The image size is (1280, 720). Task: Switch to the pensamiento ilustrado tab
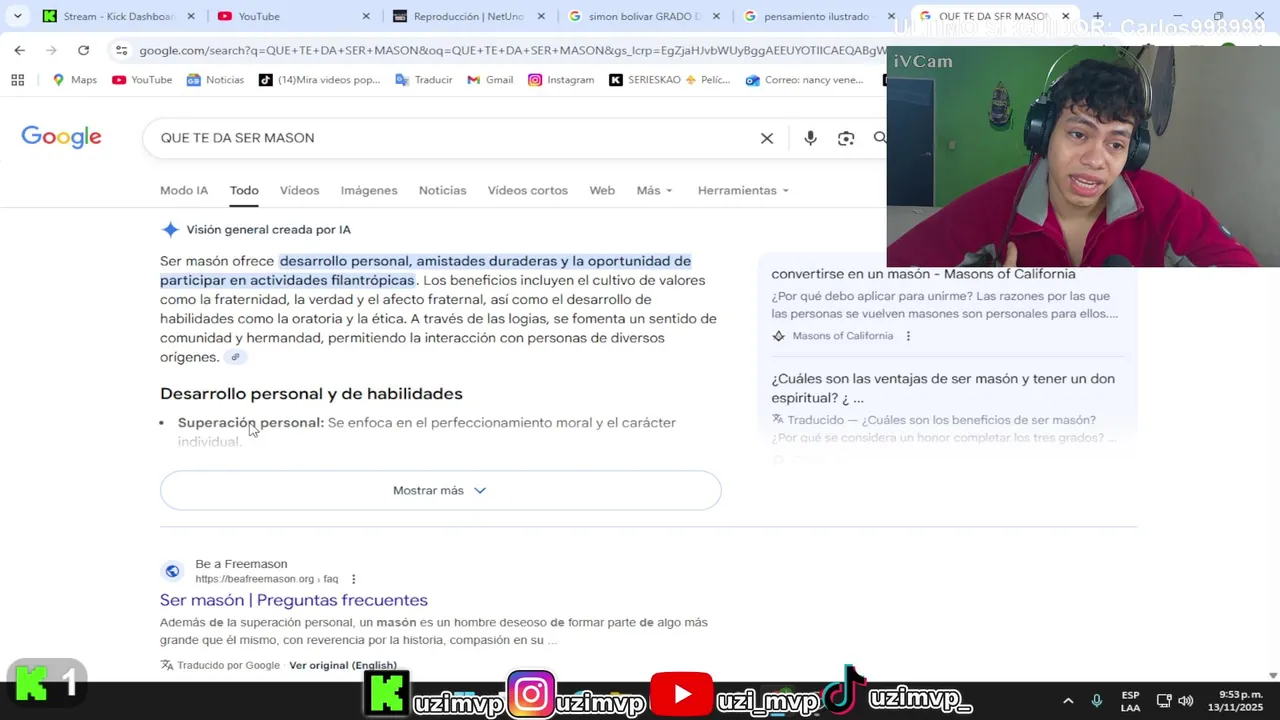[x=818, y=16]
